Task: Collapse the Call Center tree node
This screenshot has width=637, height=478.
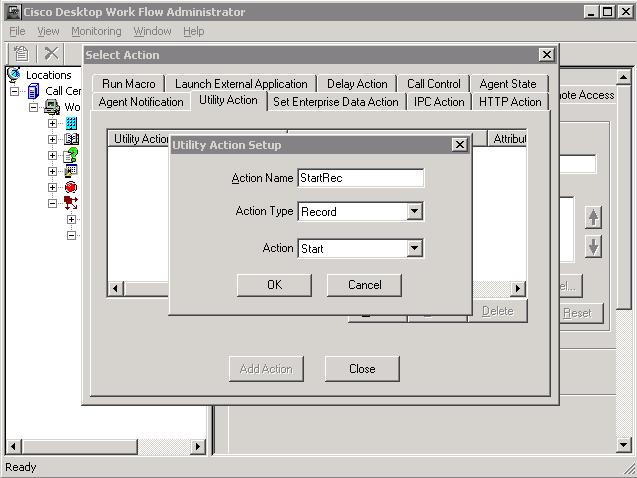Action: point(14,91)
